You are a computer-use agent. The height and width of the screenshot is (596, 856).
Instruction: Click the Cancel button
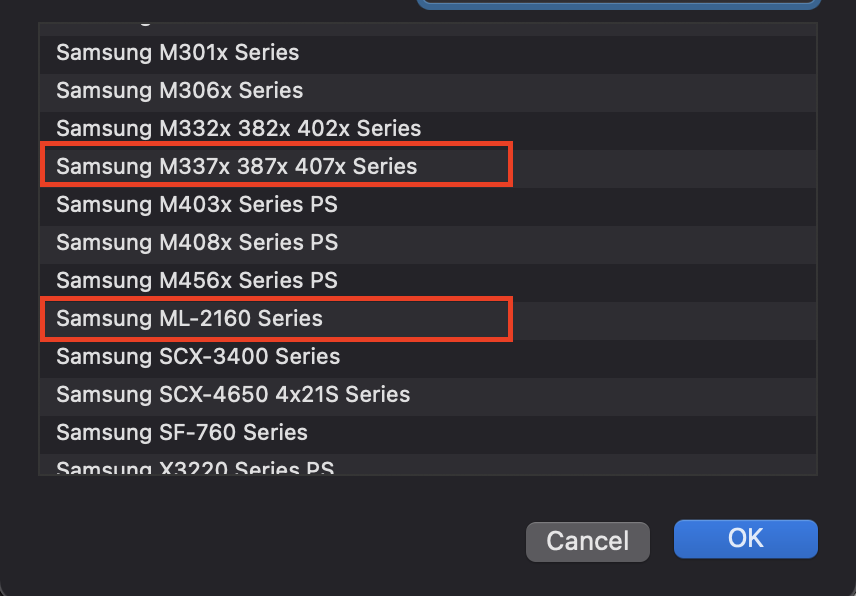pyautogui.click(x=588, y=541)
